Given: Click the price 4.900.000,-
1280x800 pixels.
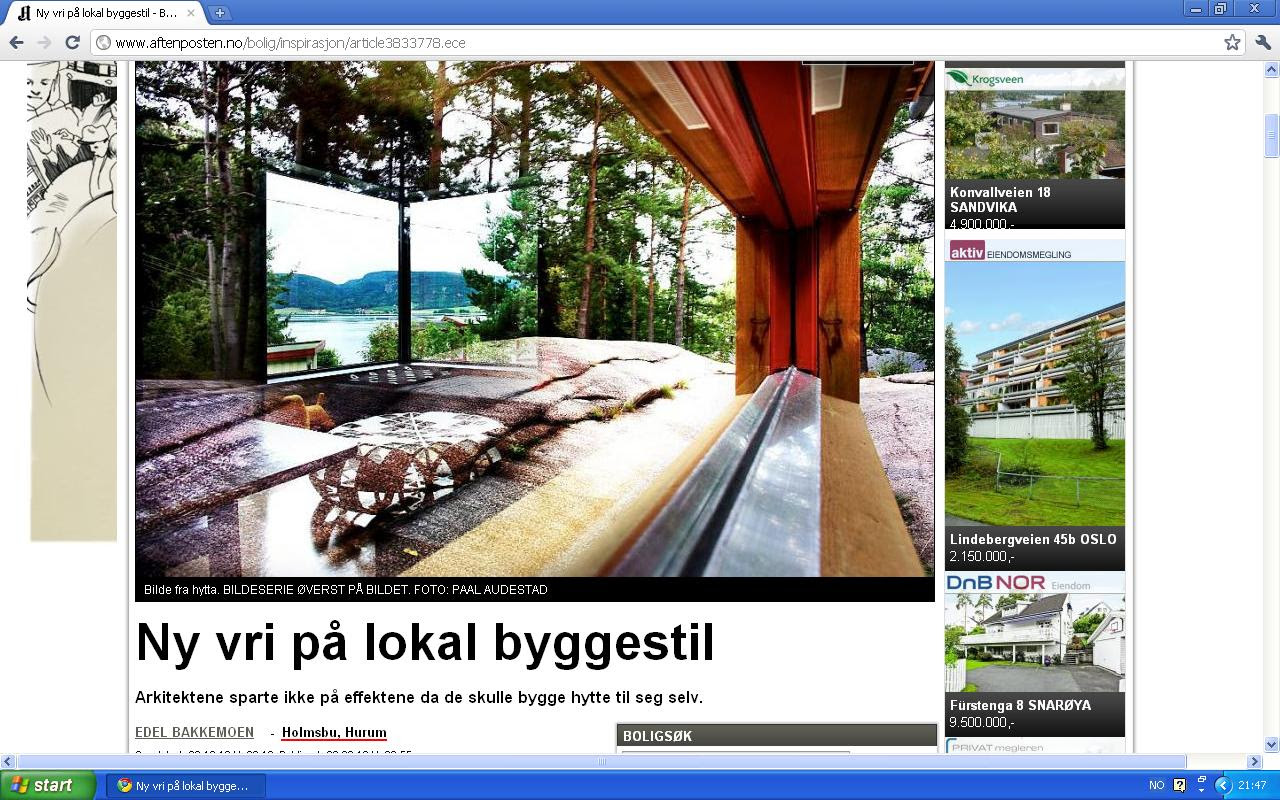Looking at the screenshot, I should (982, 224).
